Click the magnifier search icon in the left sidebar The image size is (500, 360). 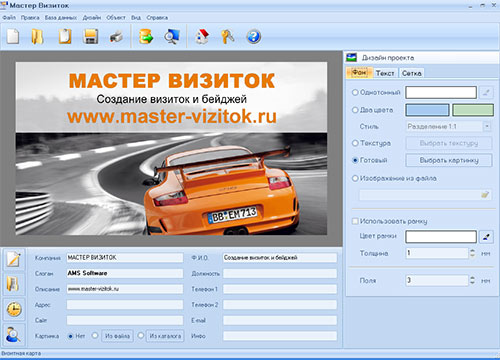14,334
